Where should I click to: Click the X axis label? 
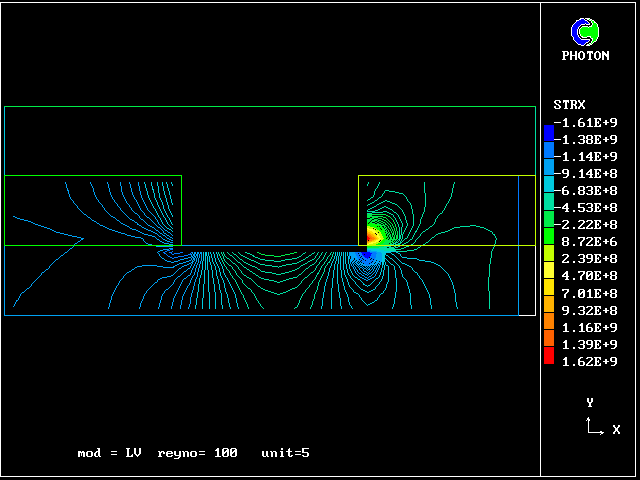click(616, 429)
